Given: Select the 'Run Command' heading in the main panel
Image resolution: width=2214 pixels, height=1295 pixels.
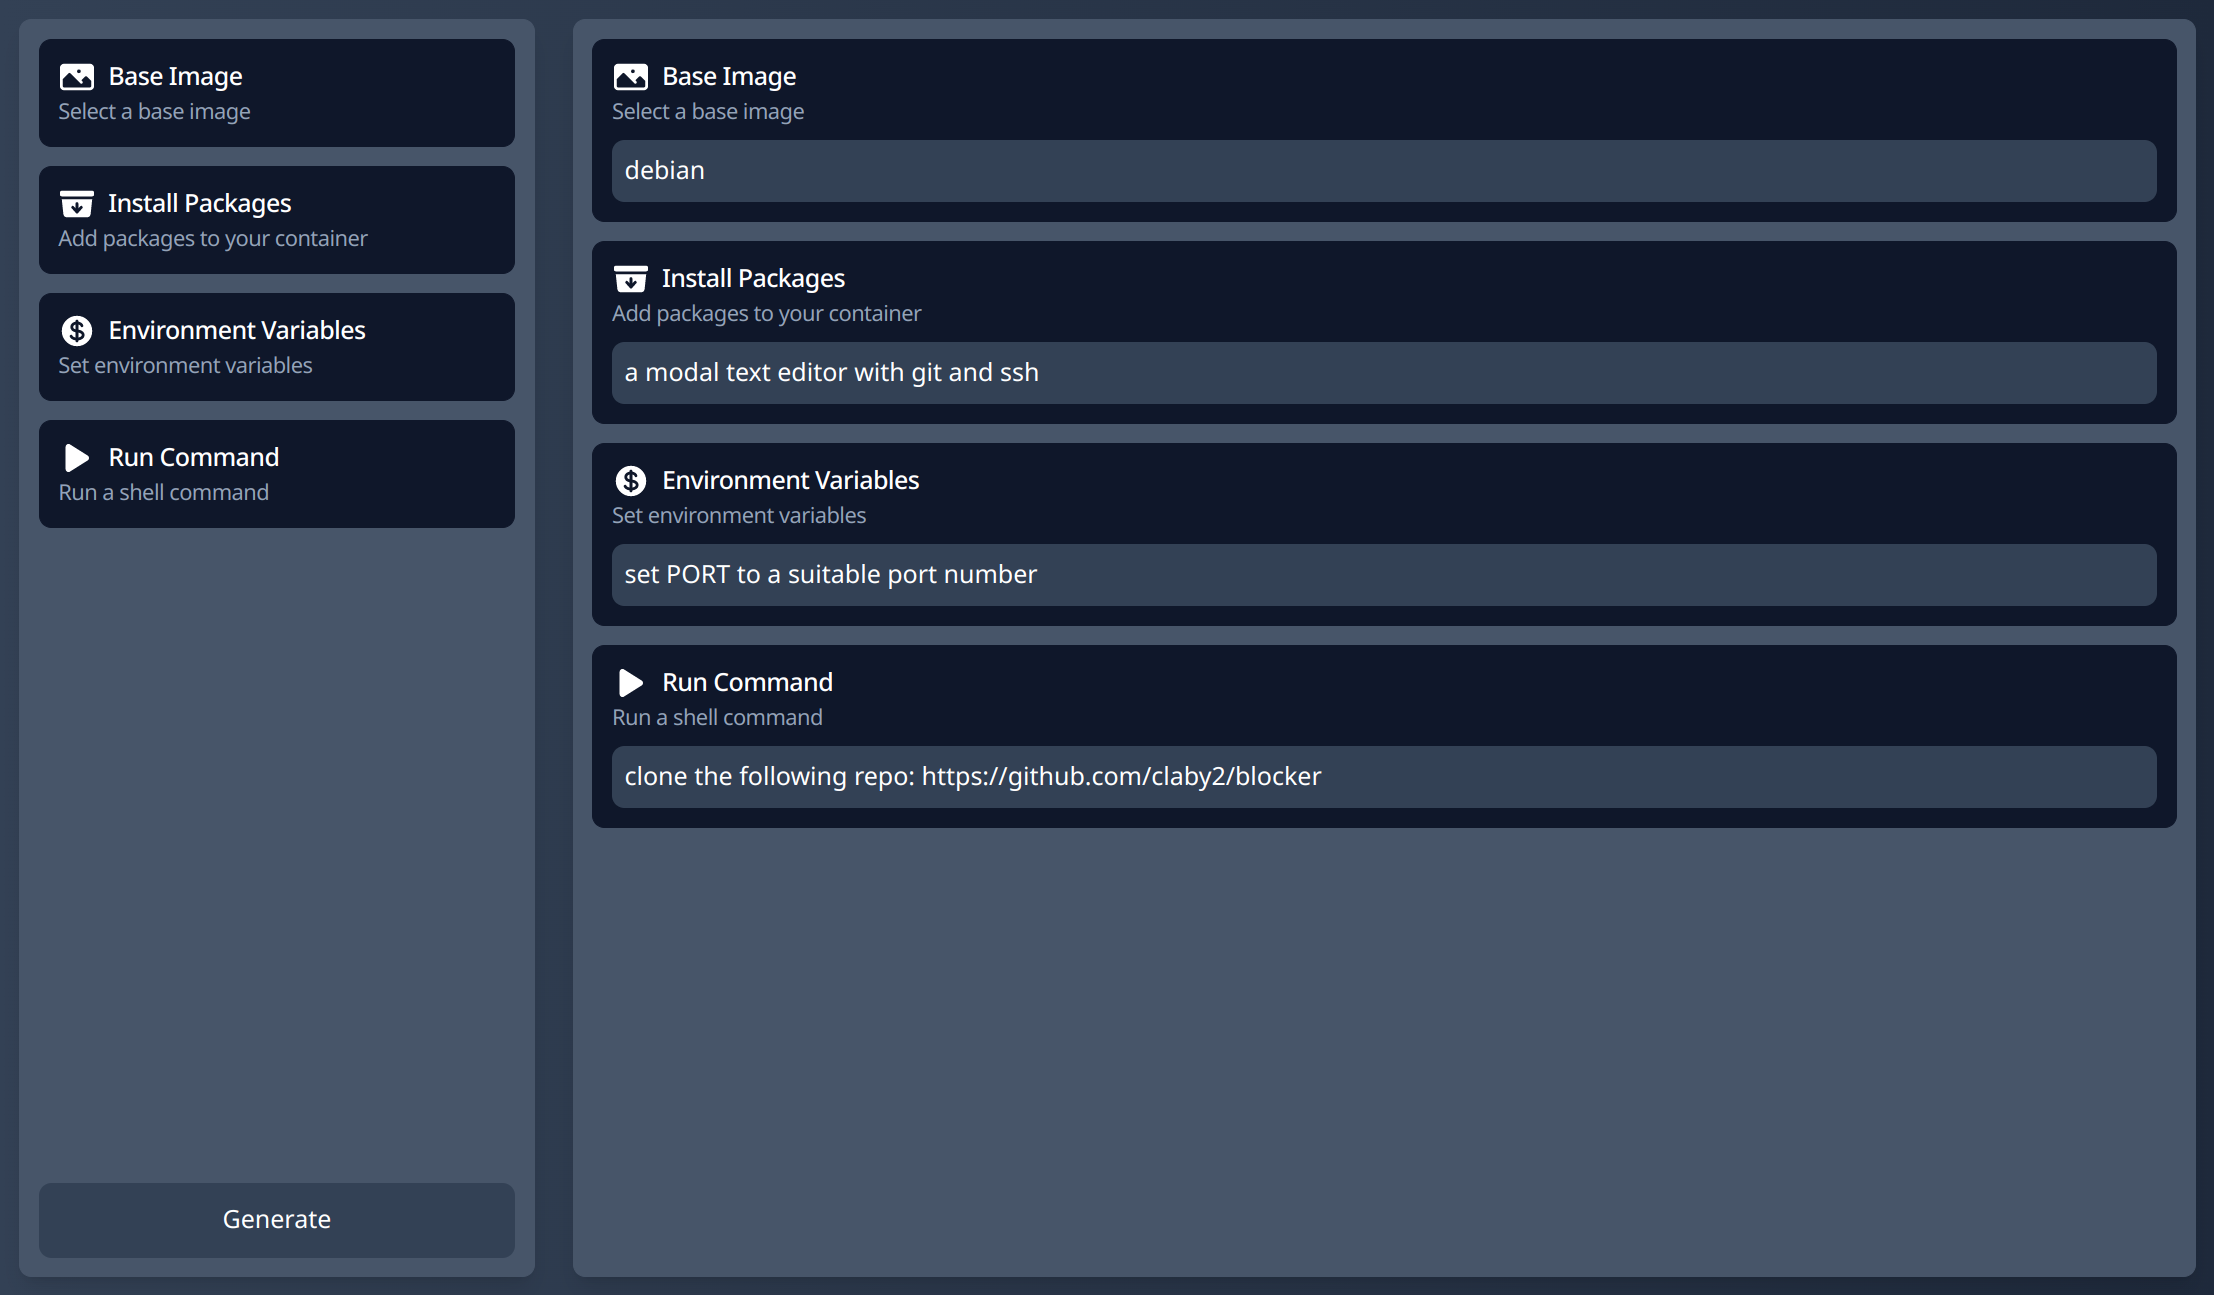Looking at the screenshot, I should click(x=747, y=683).
